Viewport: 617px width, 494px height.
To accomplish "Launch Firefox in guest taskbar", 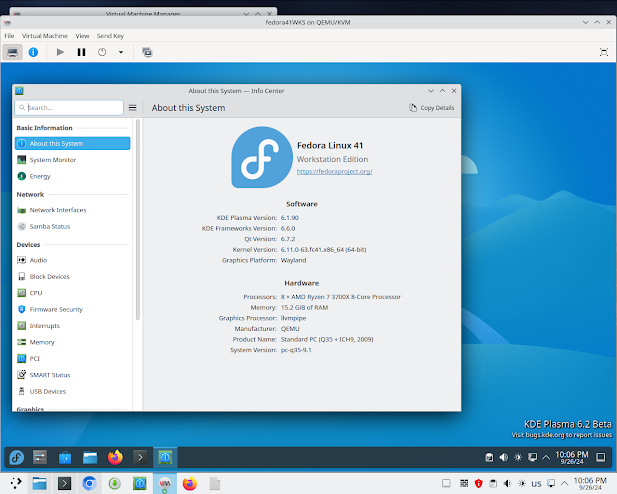I will [115, 457].
